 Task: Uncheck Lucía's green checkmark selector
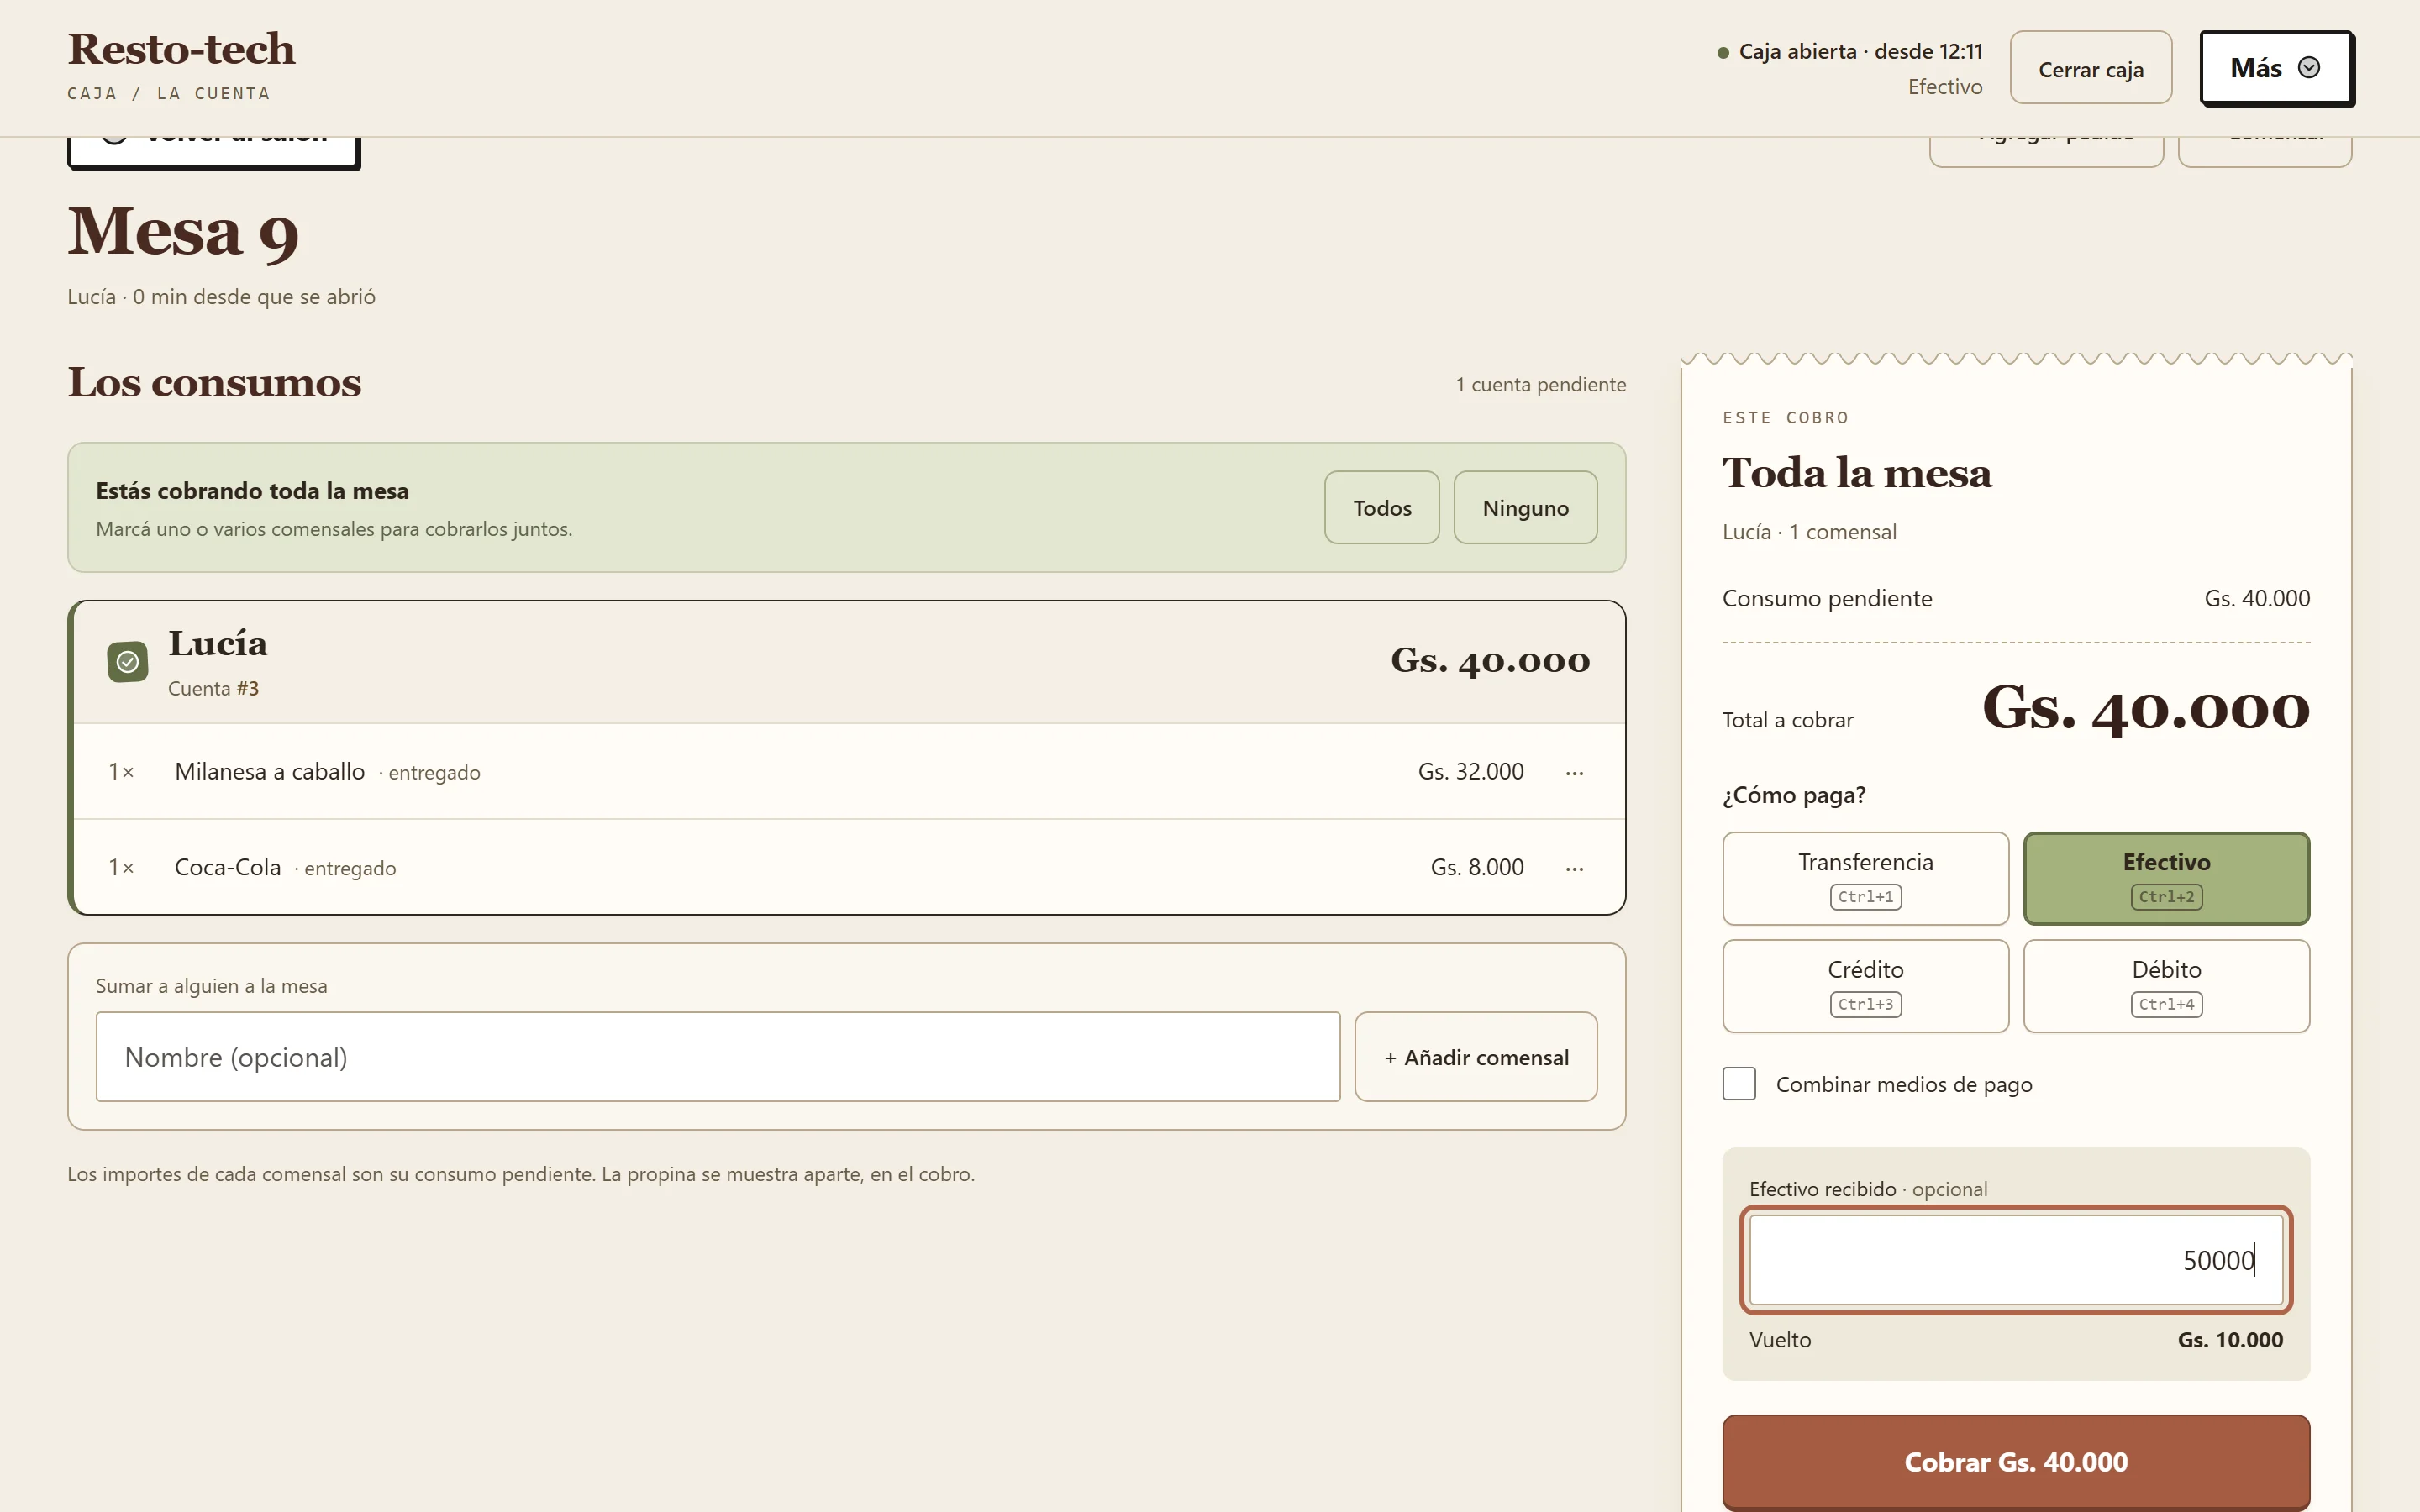(x=128, y=661)
